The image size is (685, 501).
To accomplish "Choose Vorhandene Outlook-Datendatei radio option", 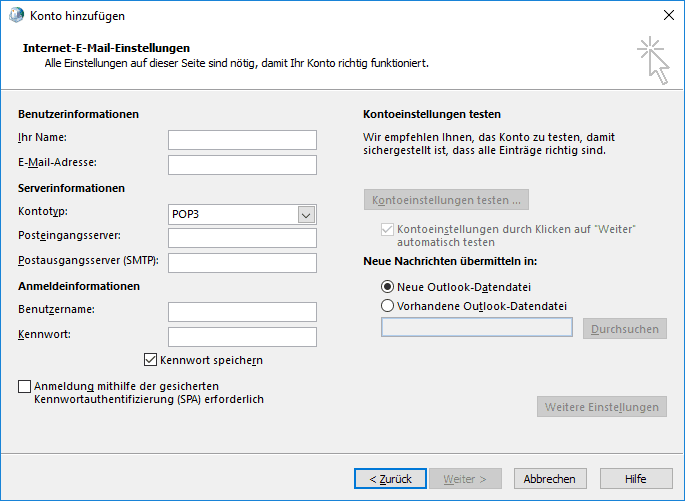I will (x=388, y=306).
